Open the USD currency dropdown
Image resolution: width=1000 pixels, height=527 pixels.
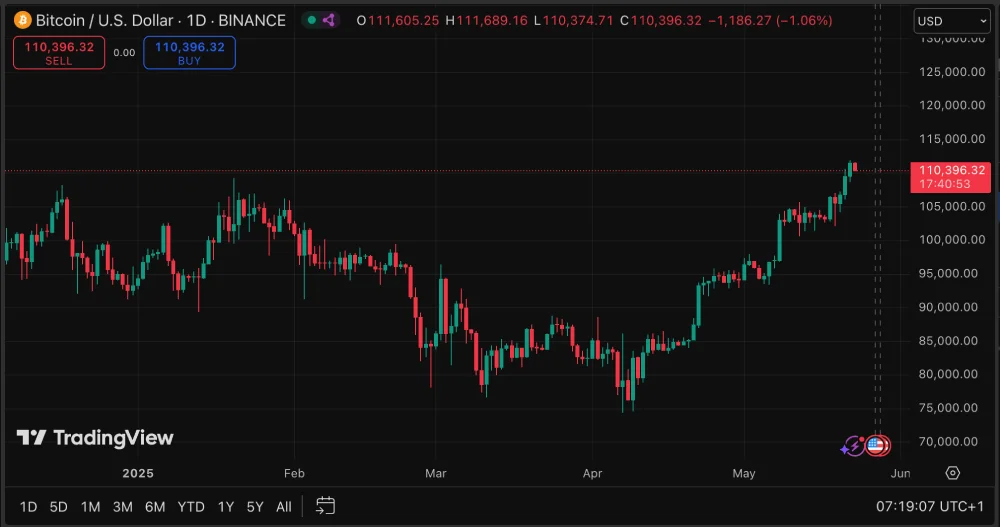pos(952,21)
